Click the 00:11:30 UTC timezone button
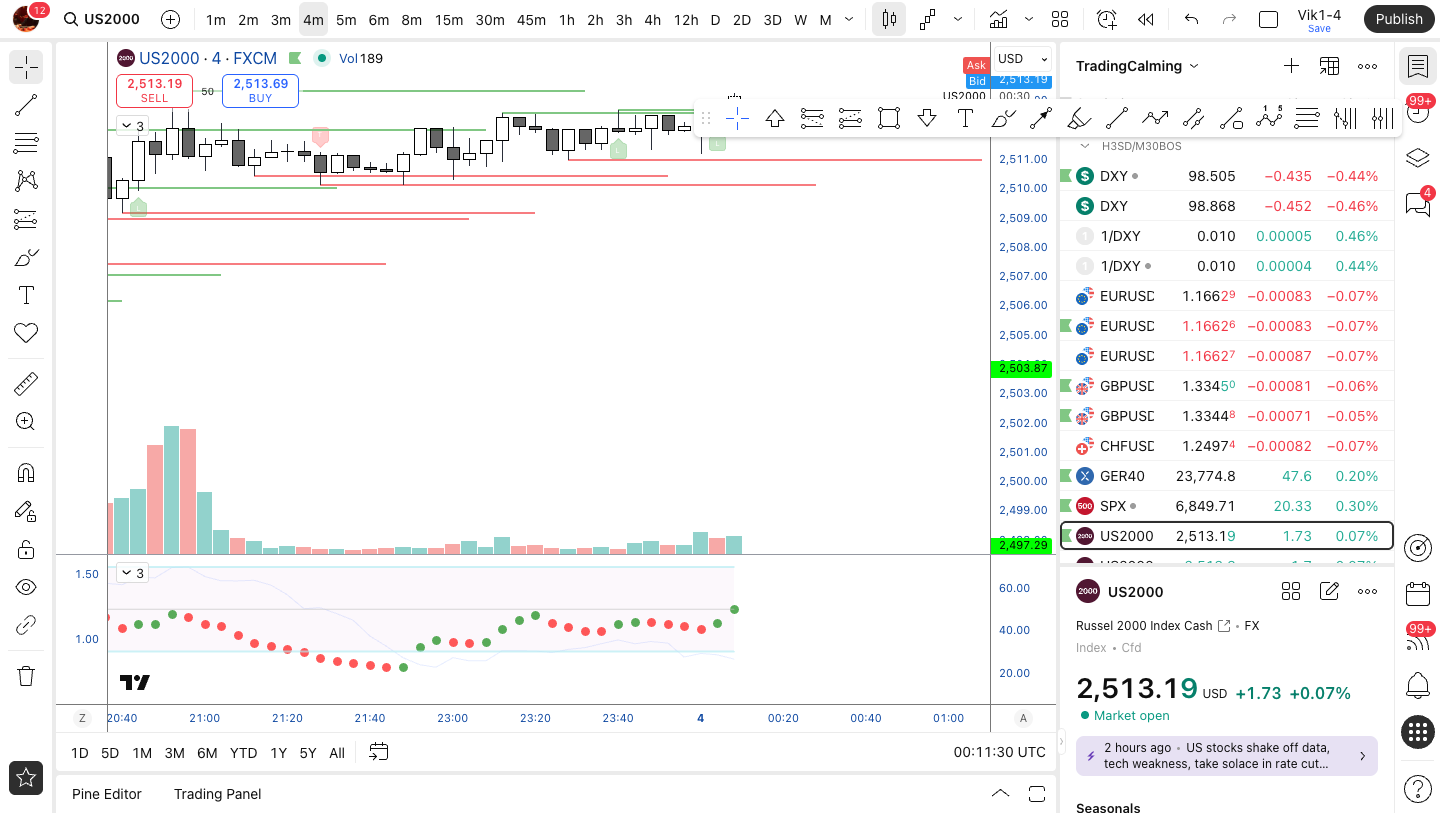 pyautogui.click(x=1000, y=753)
